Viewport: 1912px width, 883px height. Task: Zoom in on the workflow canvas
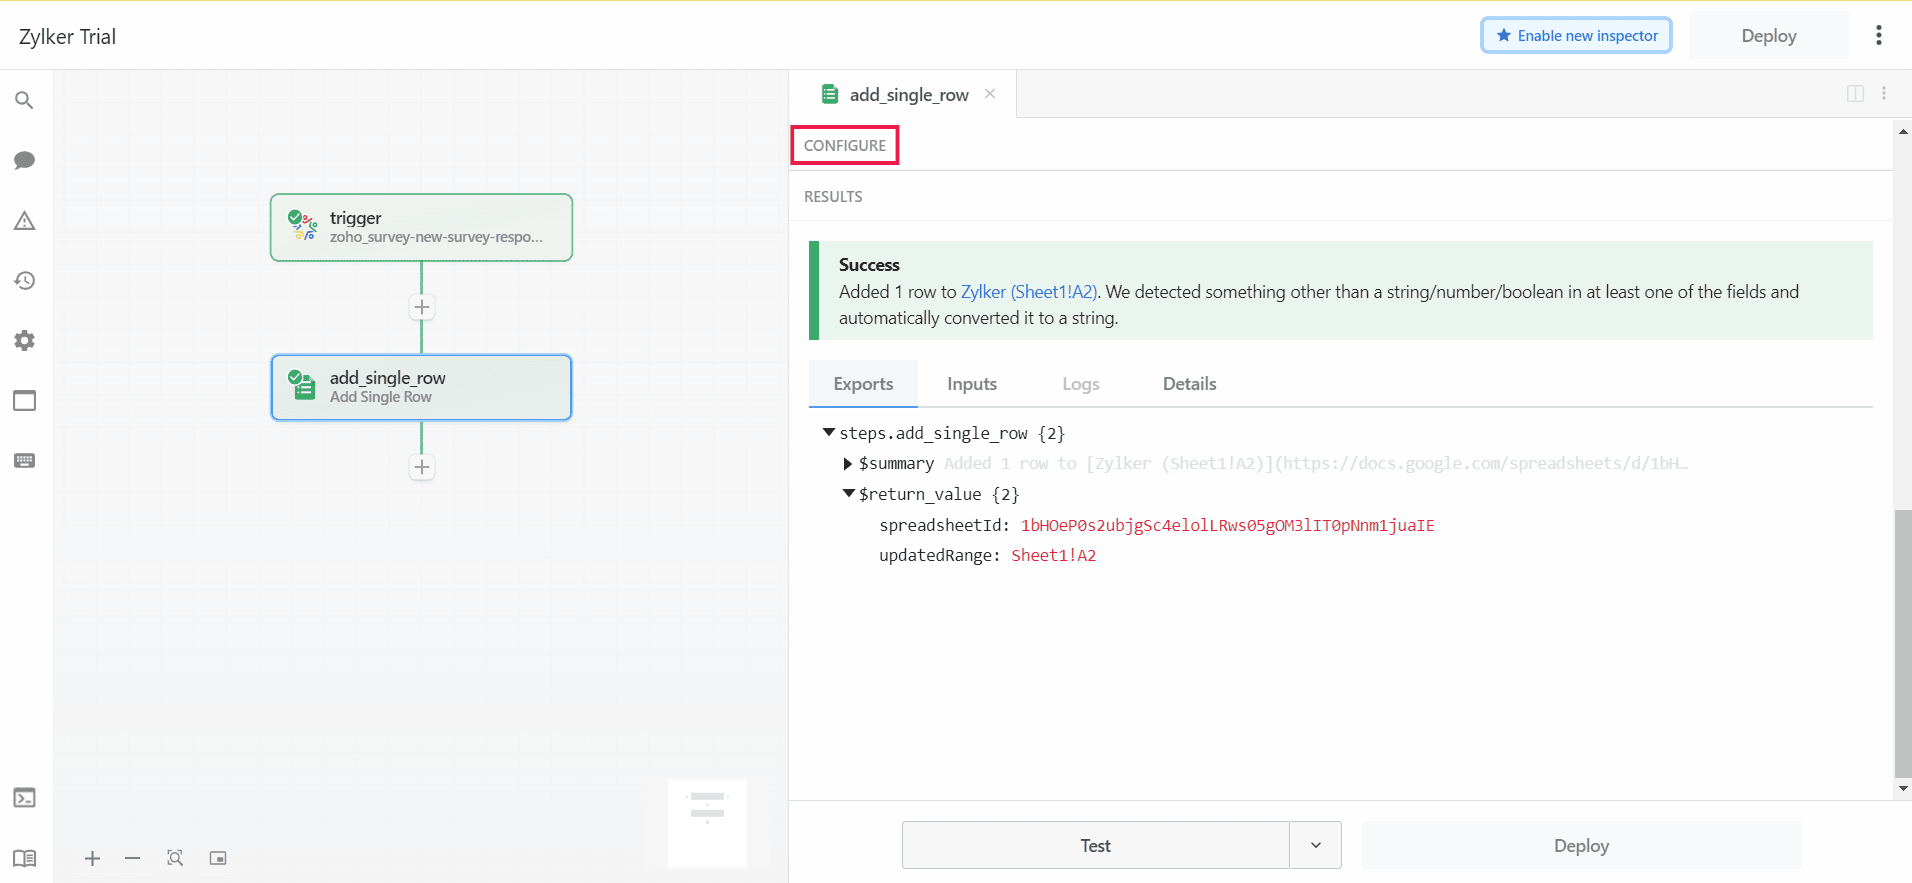click(x=92, y=858)
